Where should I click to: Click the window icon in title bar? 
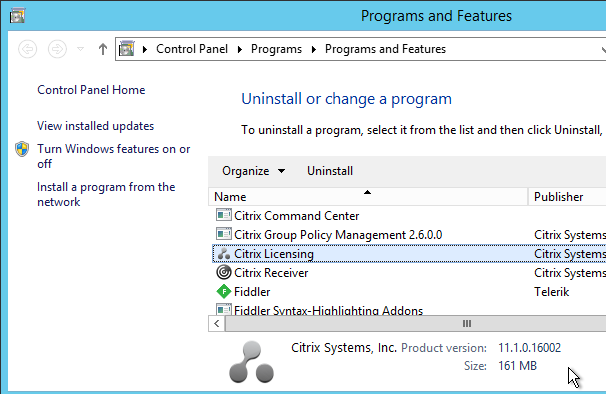[x=17, y=15]
